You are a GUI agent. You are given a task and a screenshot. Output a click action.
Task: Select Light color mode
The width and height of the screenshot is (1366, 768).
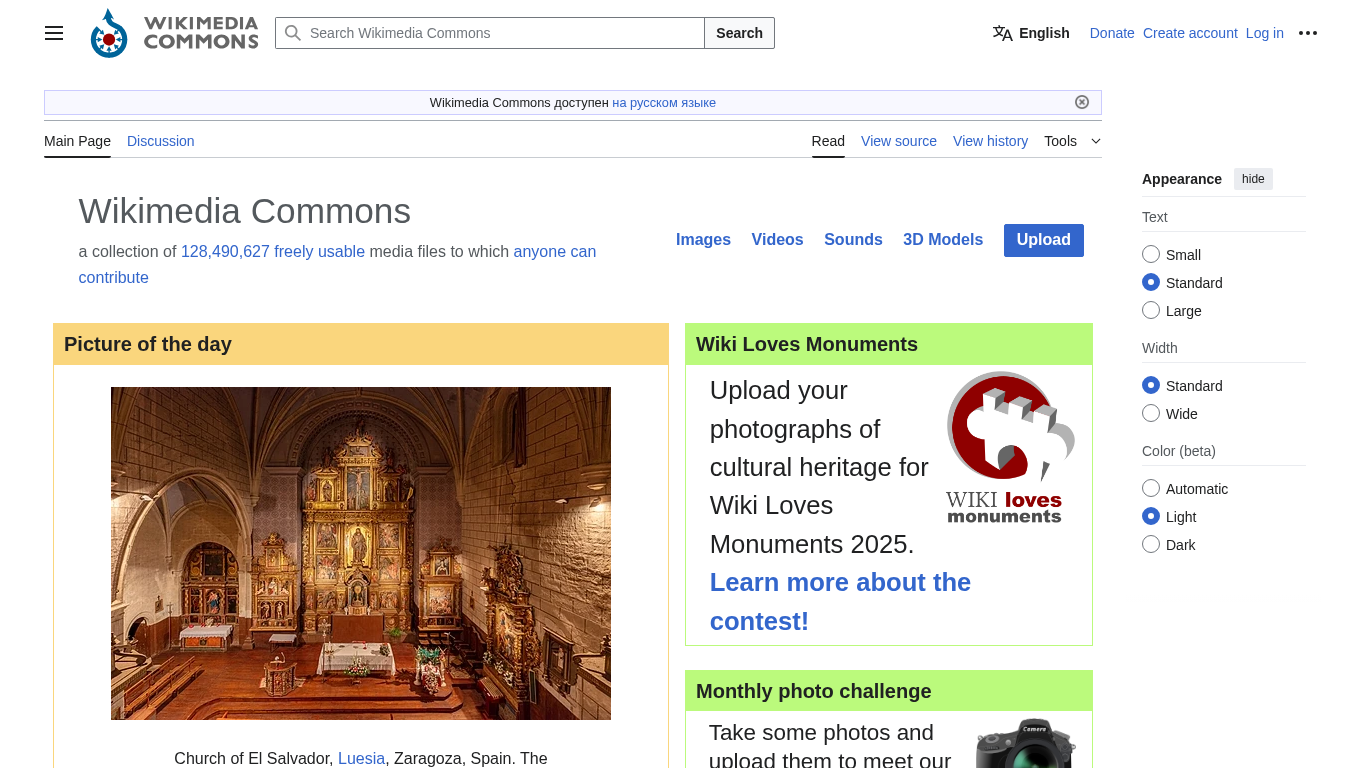tap(1151, 517)
